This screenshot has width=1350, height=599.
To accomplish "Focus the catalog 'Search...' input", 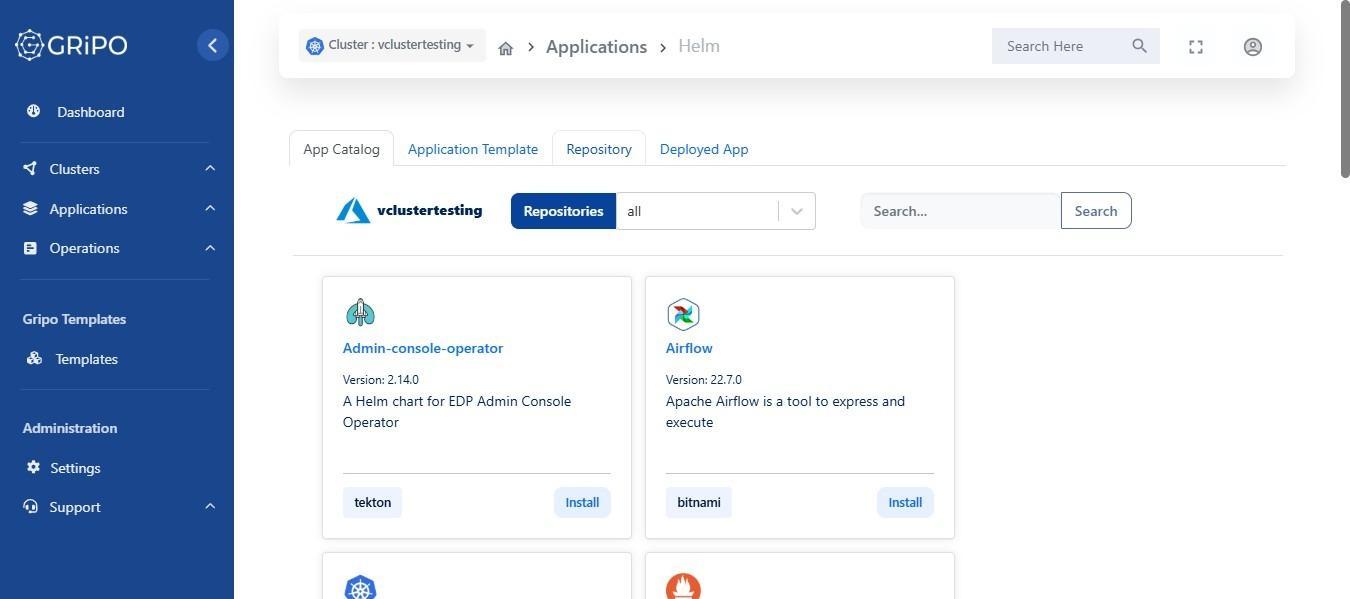I will 960,211.
